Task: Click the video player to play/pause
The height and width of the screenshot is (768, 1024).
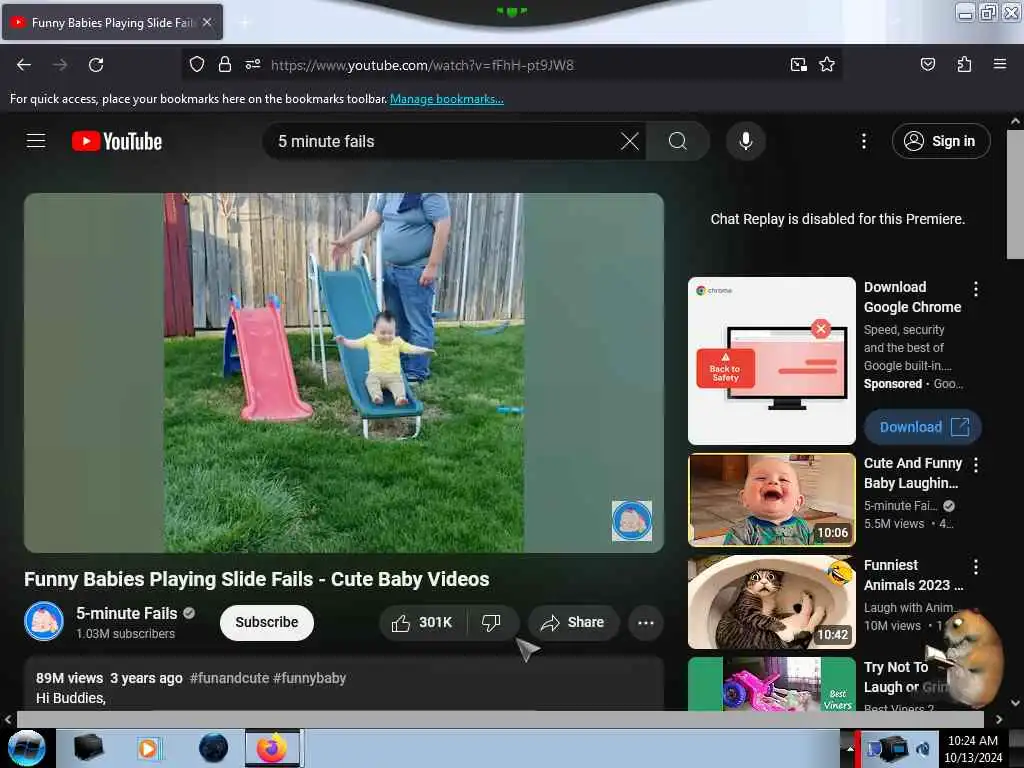Action: click(344, 372)
